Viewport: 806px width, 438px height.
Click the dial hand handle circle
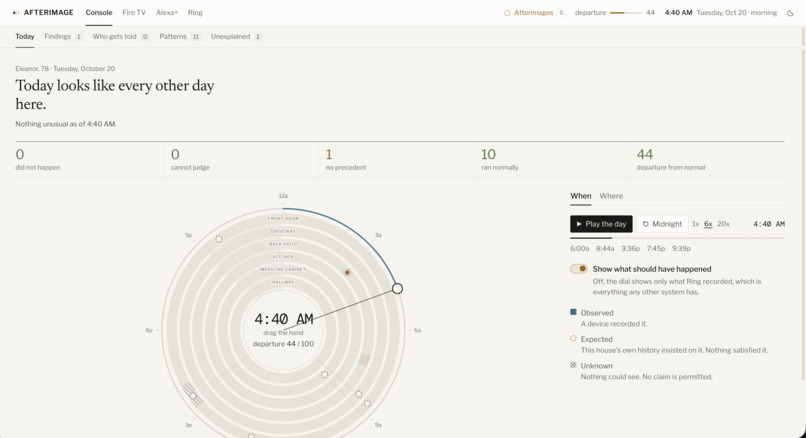[x=397, y=288]
